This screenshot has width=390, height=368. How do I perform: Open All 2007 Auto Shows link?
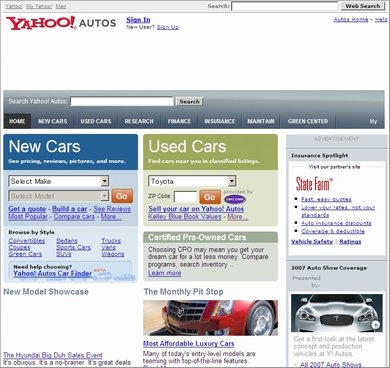[331, 364]
